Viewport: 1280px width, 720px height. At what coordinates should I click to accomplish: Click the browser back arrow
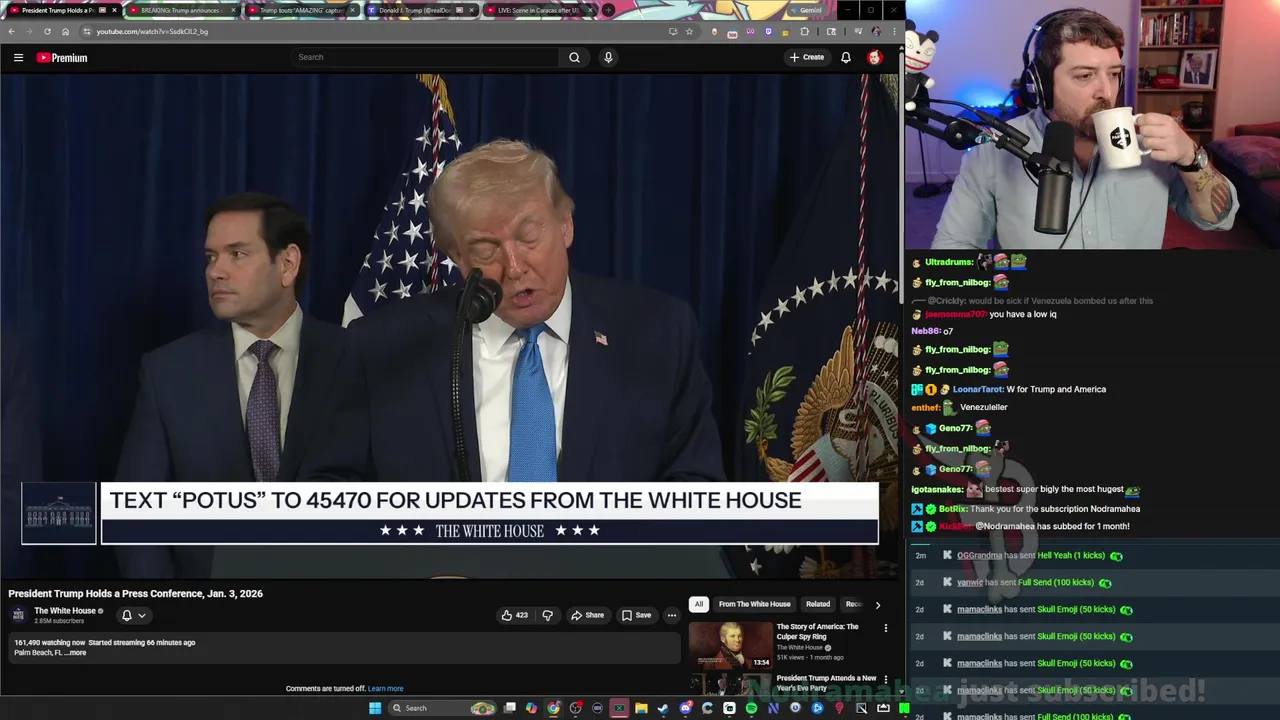(11, 31)
